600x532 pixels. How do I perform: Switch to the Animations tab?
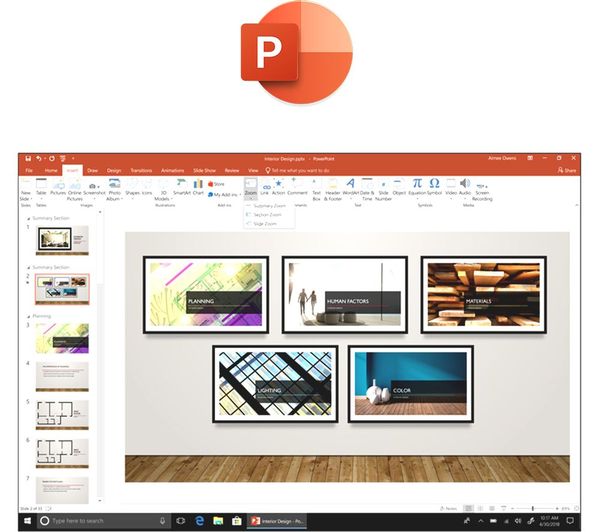(x=172, y=170)
